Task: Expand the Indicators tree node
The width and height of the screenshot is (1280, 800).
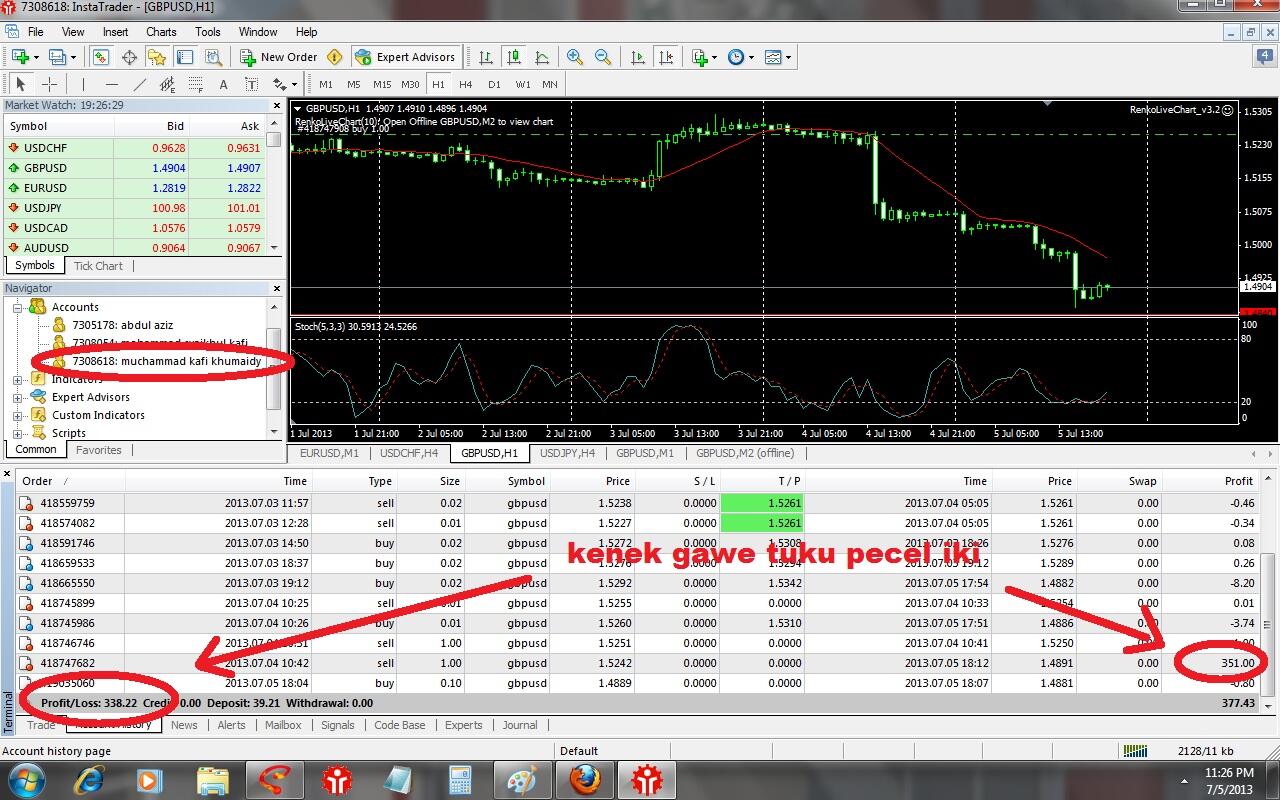Action: (17, 379)
